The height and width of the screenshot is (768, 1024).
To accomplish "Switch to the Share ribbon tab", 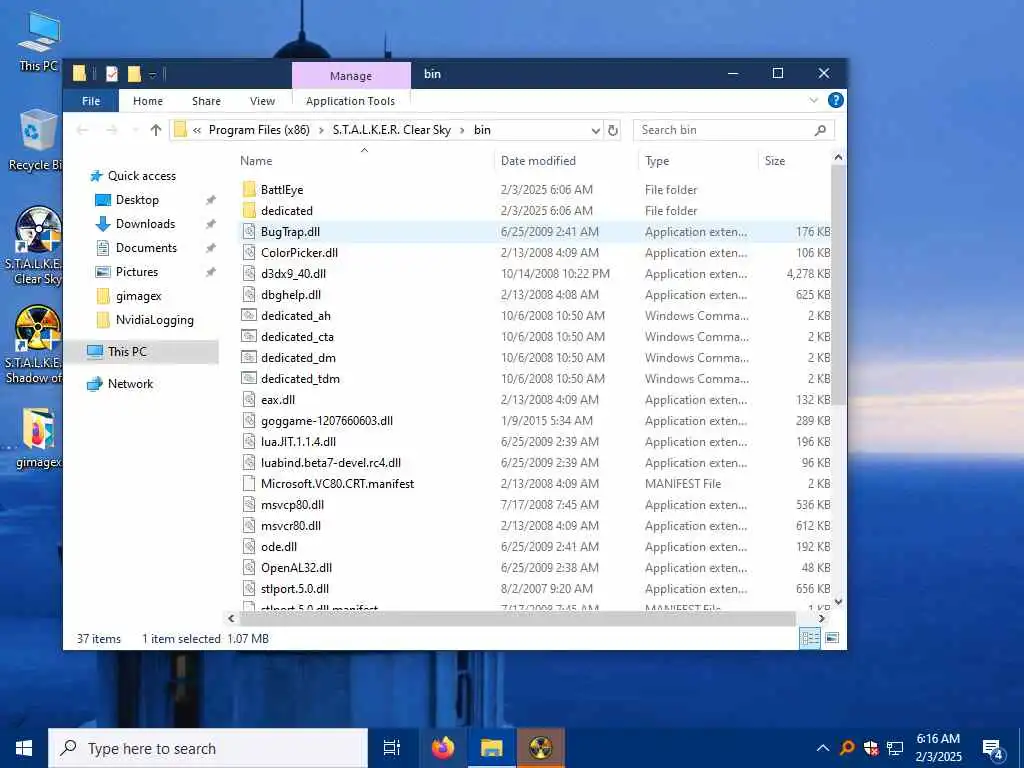I will [206, 101].
